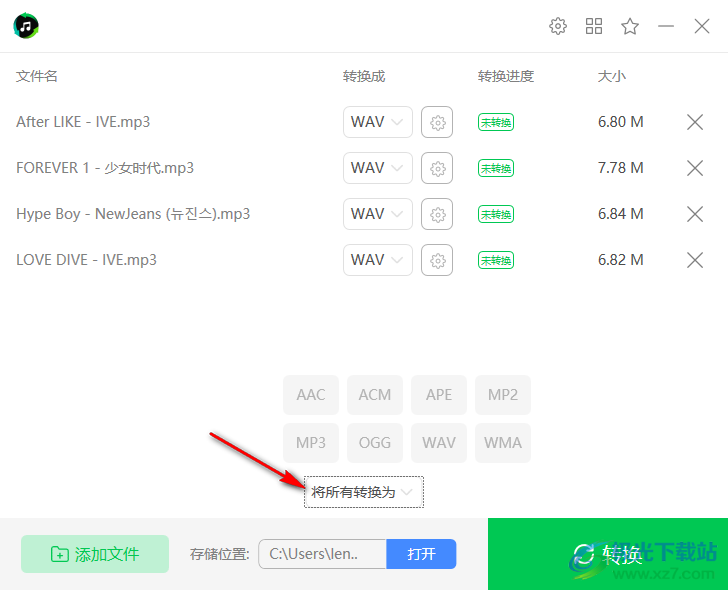Choose ACM format option
Image resolution: width=728 pixels, height=590 pixels.
(375, 395)
